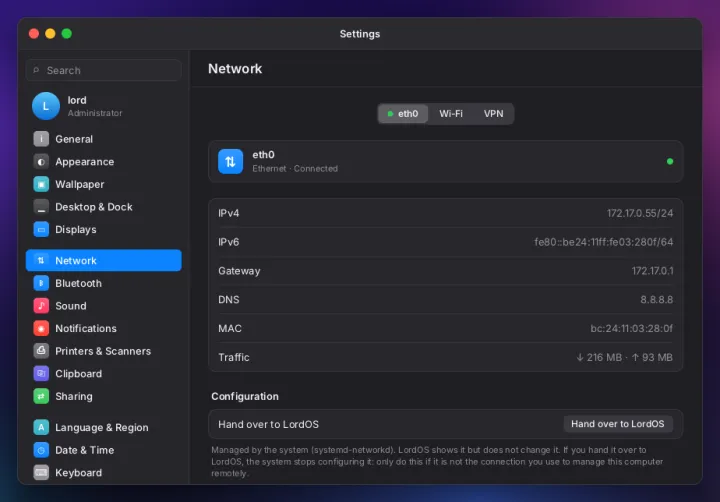
Task: Open the Displays sidebar icon
Action: pyautogui.click(x=41, y=229)
